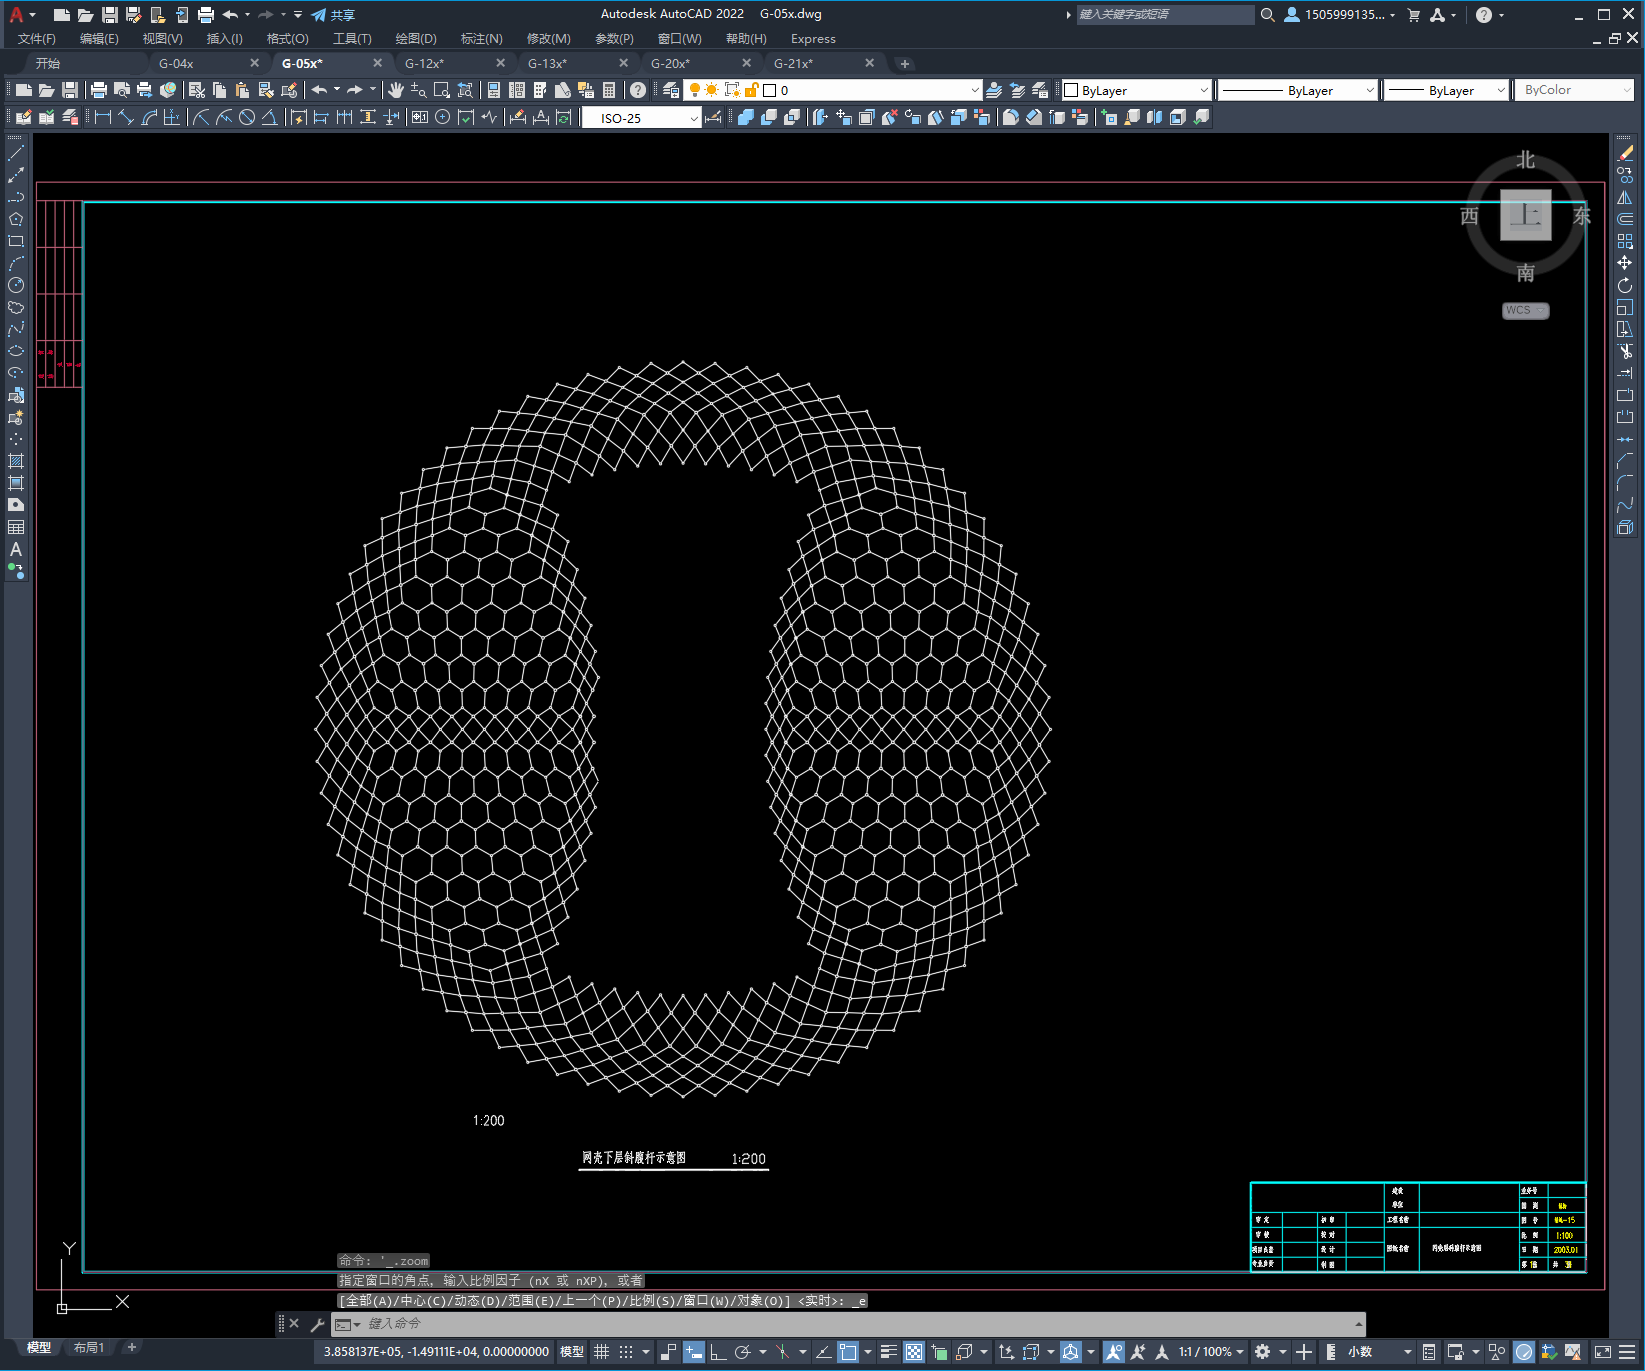This screenshot has height=1371, width=1645.
Task: Toggle grid display in status bar
Action: [x=601, y=1352]
